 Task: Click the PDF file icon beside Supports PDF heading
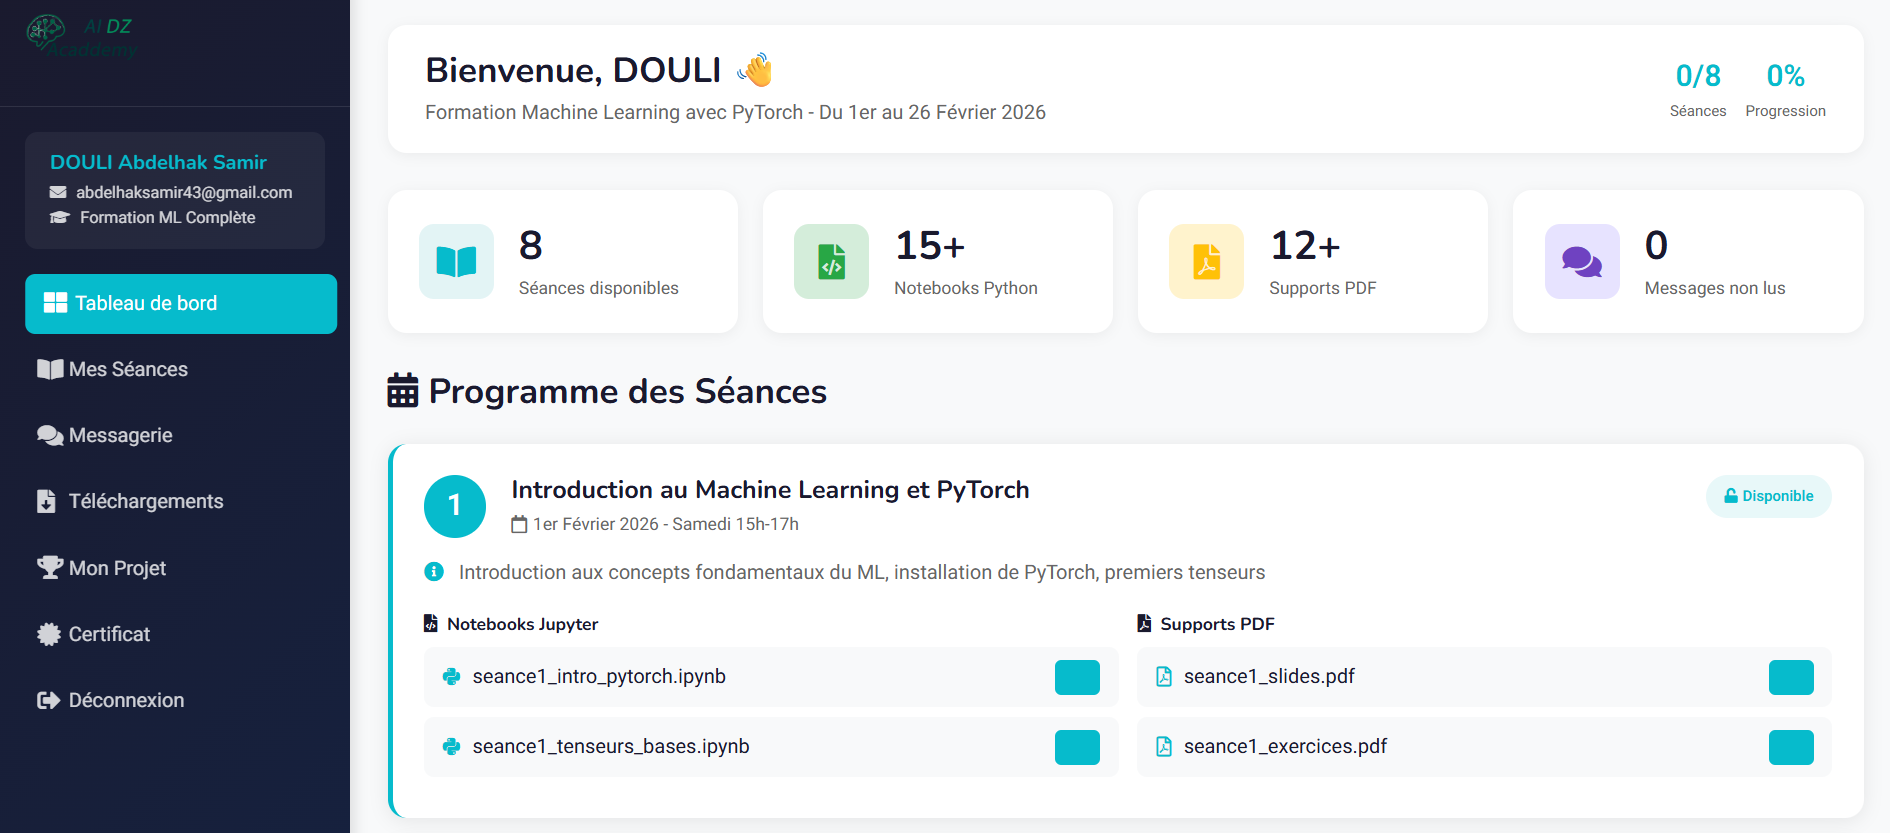1144,623
